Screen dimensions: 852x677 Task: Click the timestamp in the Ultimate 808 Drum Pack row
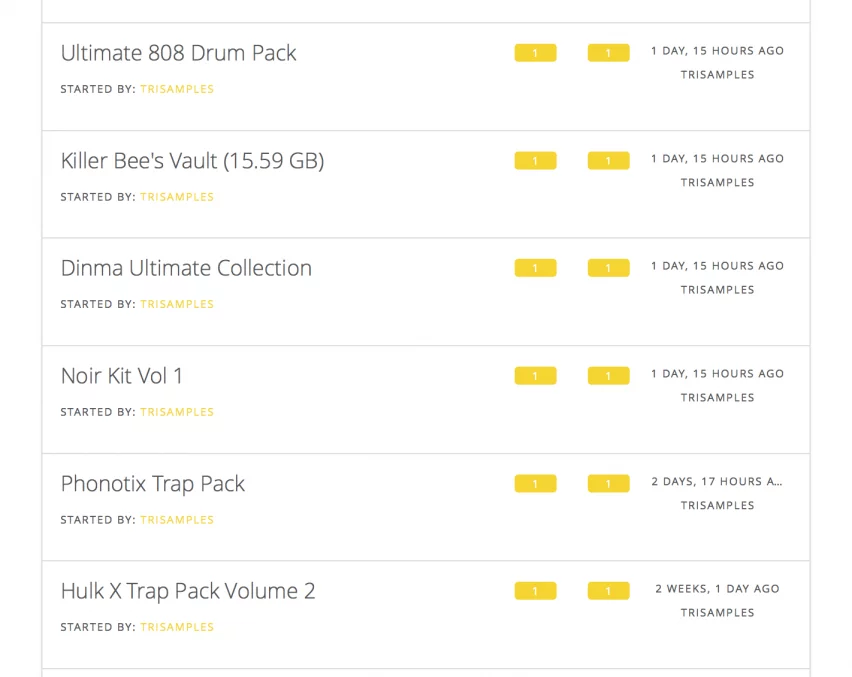click(x=717, y=51)
